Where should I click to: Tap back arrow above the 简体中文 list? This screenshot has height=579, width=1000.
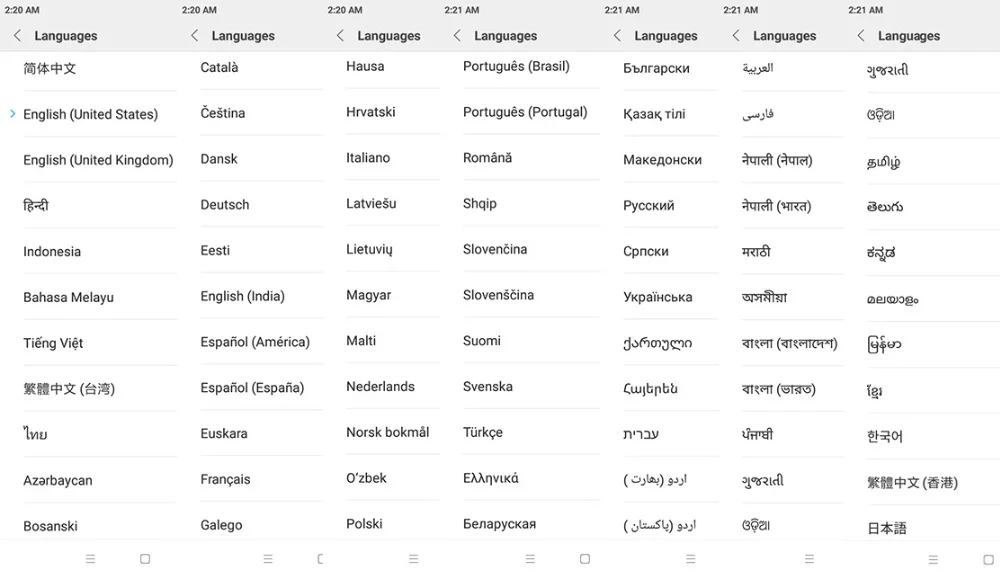tap(17, 36)
